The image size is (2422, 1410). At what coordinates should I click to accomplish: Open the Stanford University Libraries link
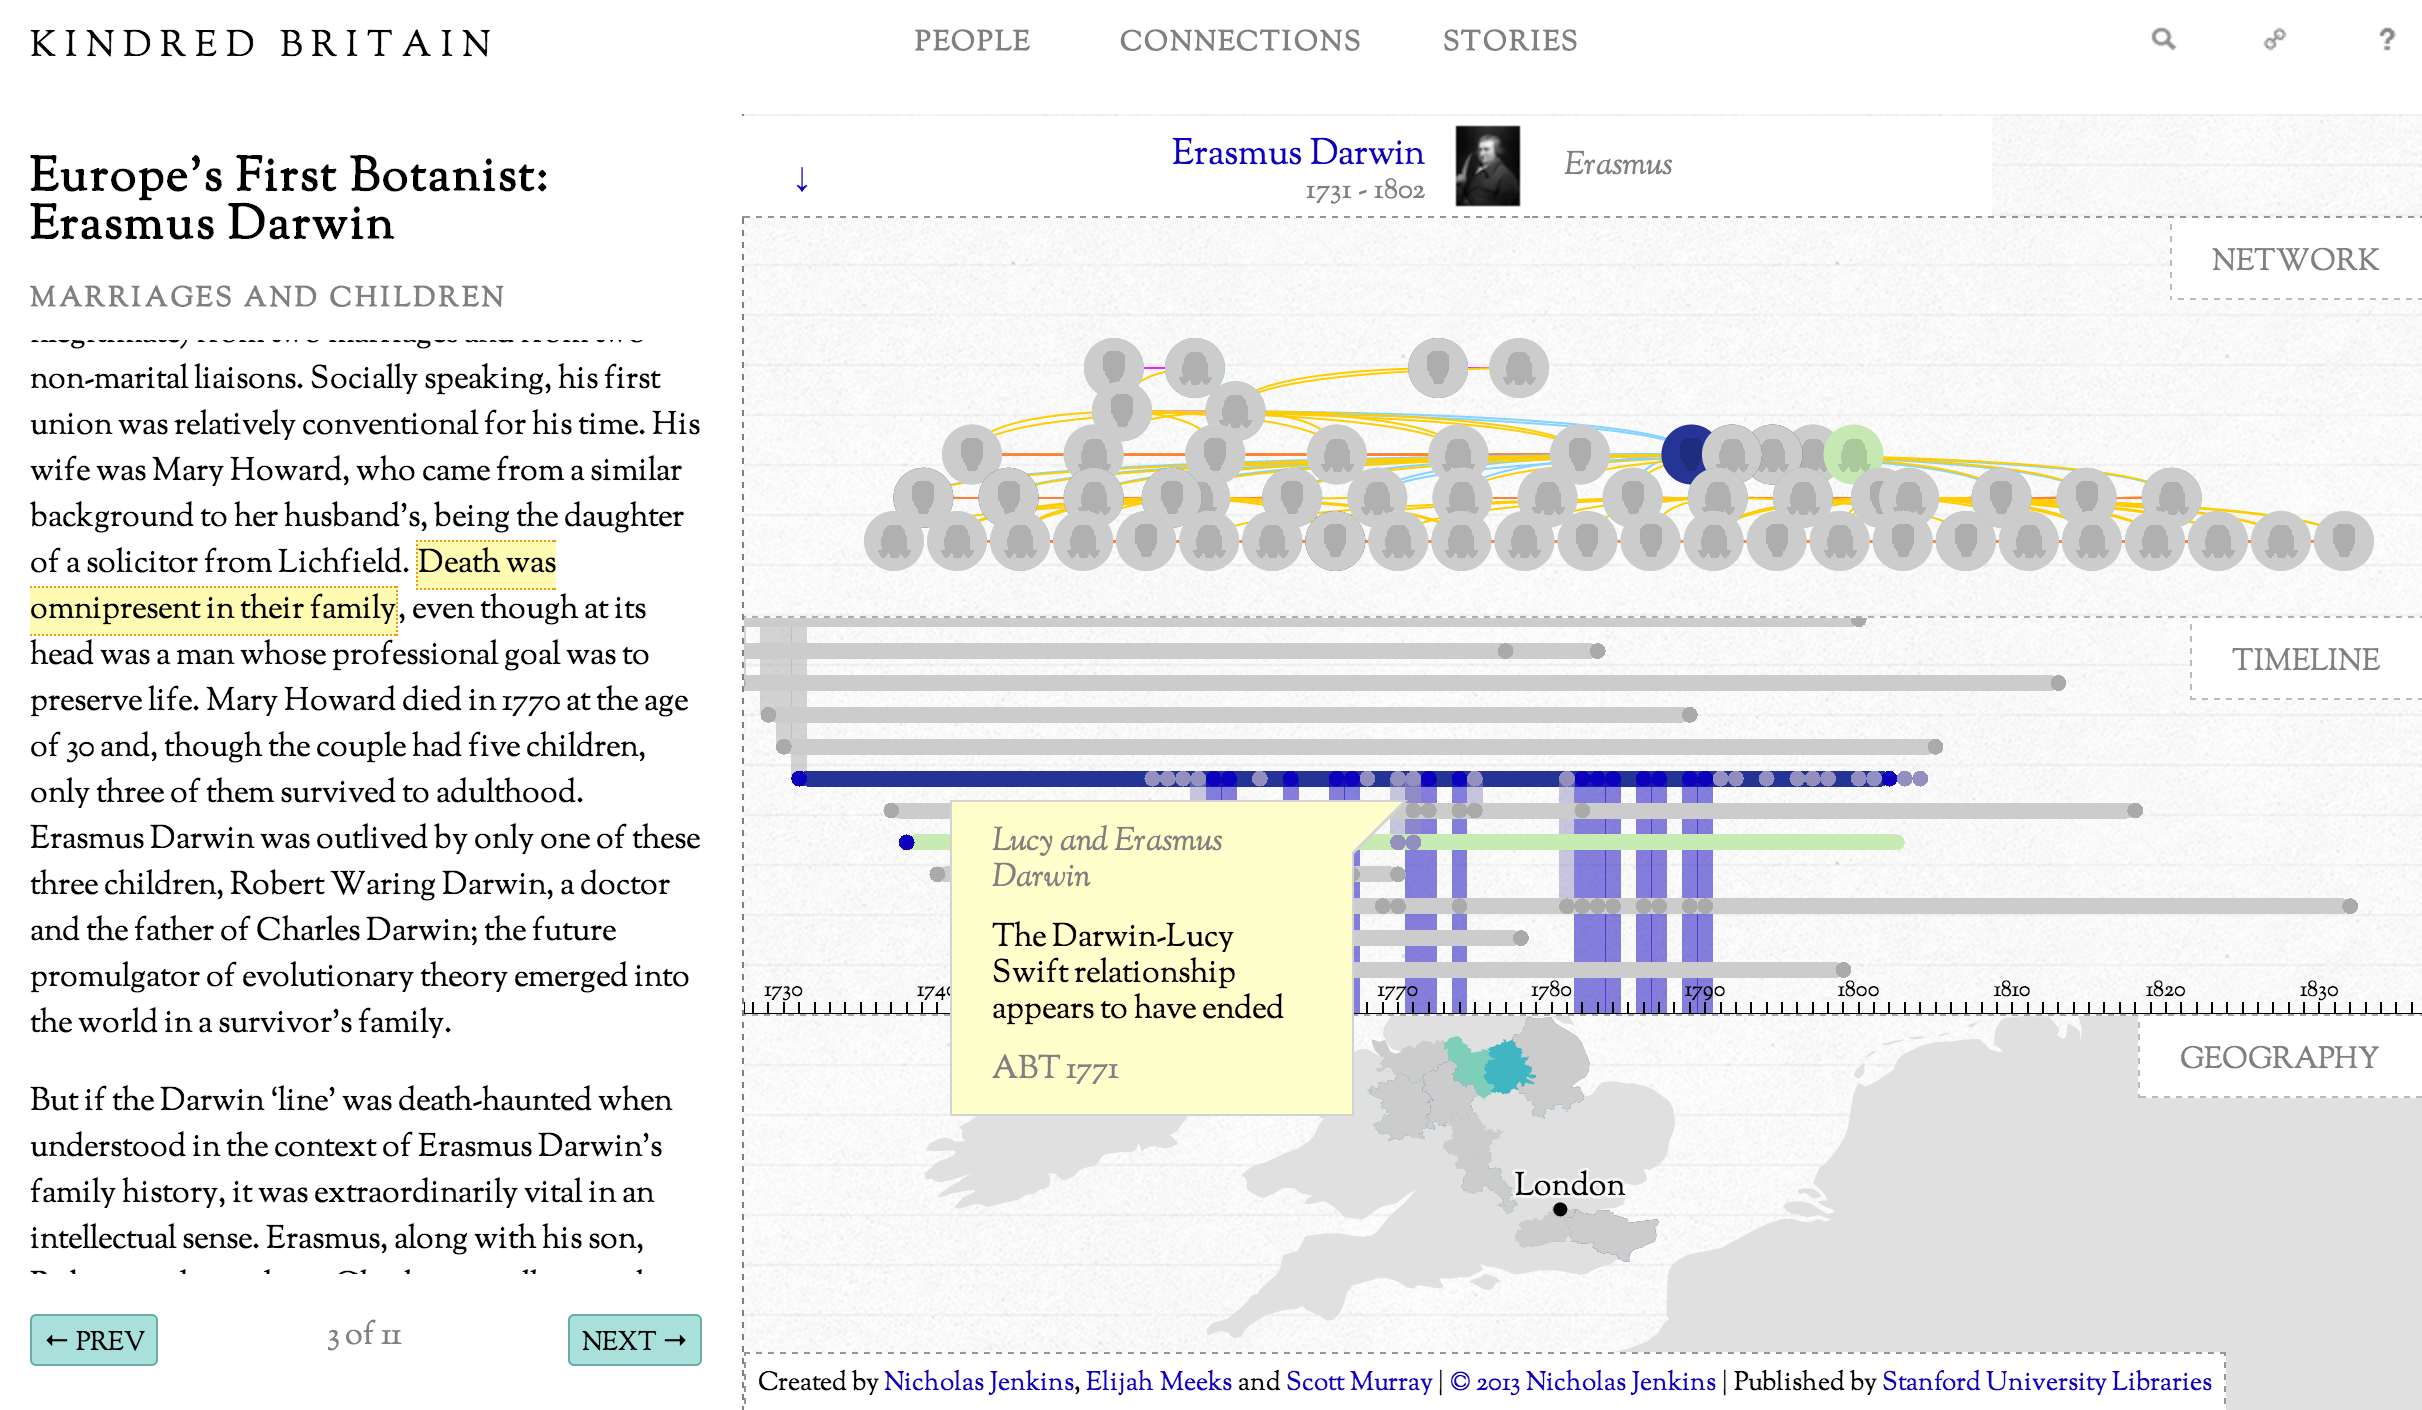[x=2047, y=1381]
